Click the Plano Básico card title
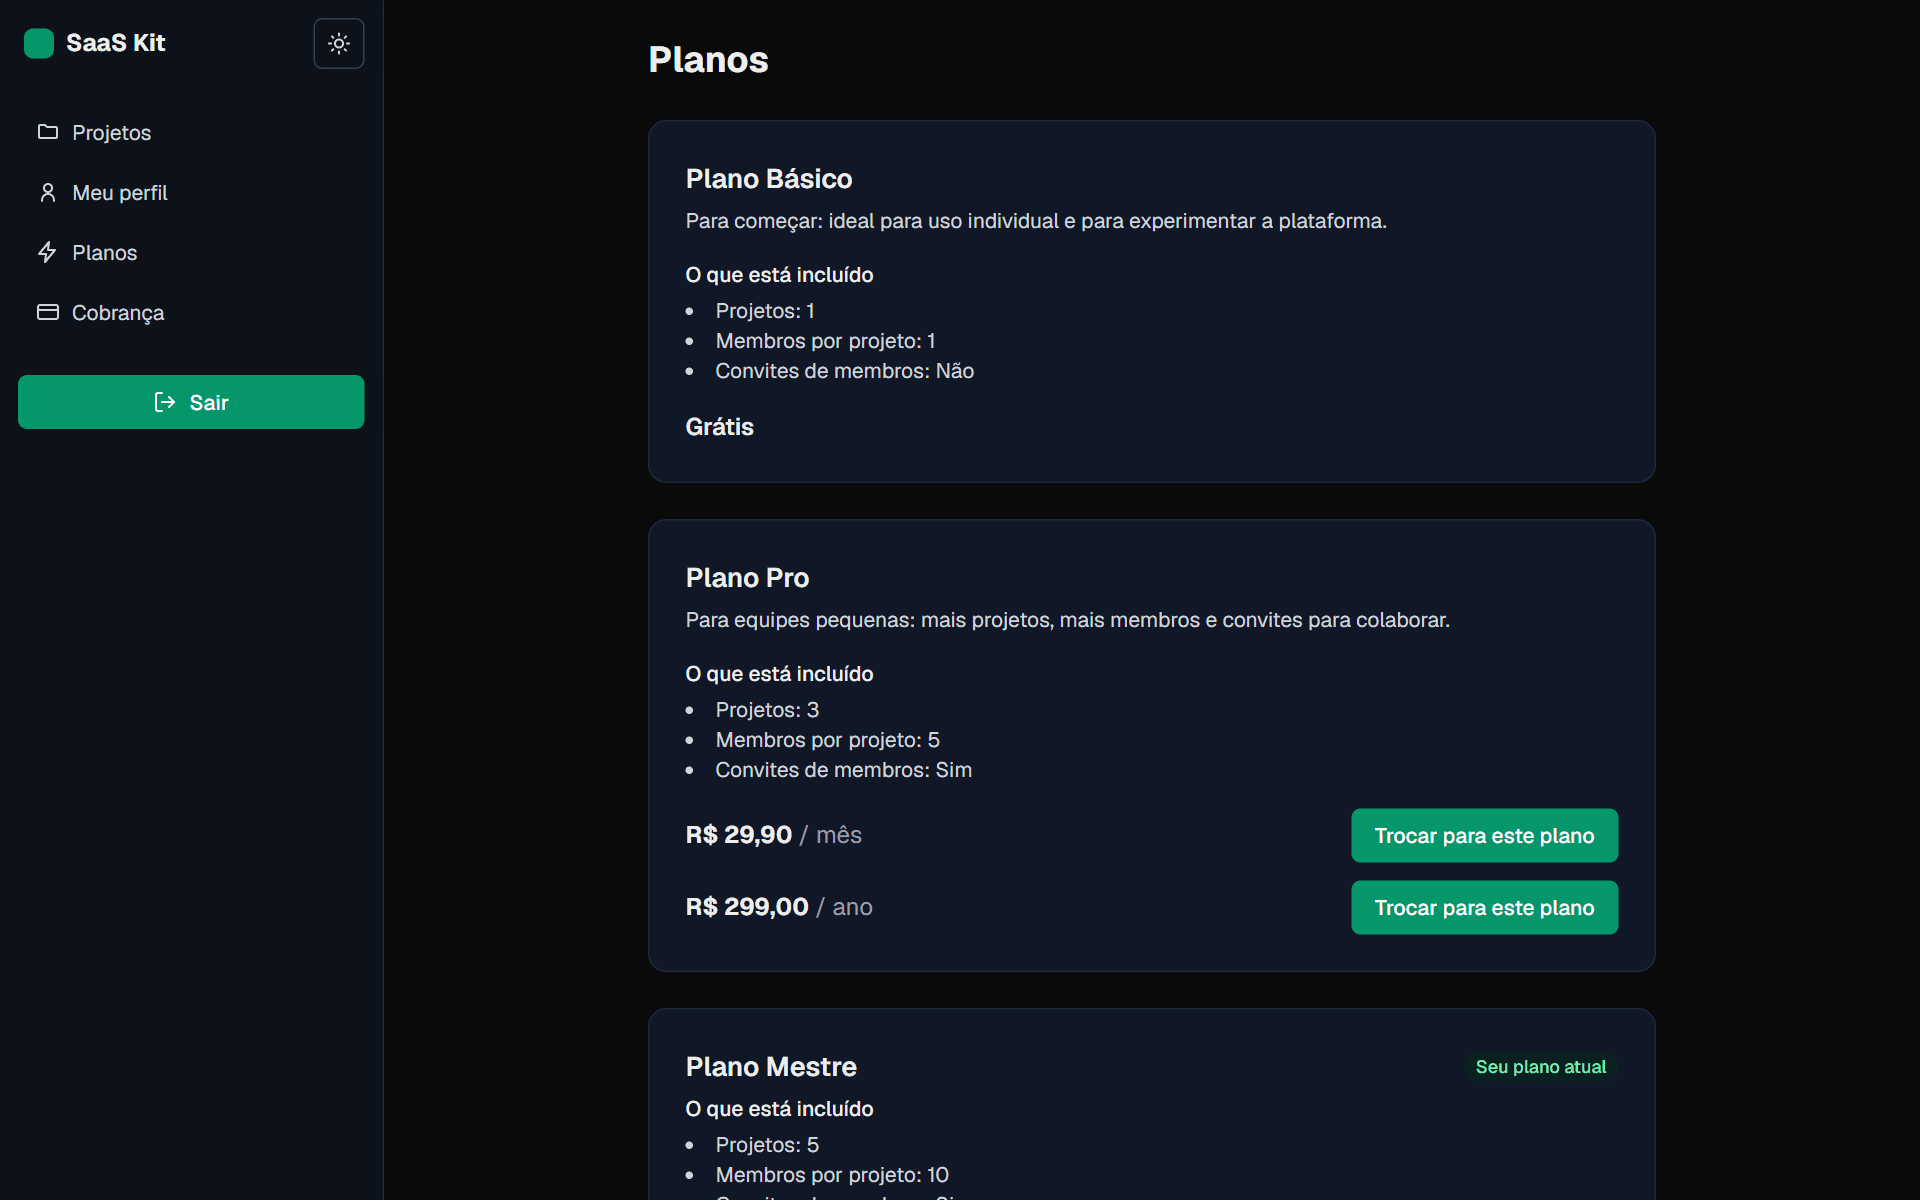The image size is (1920, 1200). click(x=769, y=179)
